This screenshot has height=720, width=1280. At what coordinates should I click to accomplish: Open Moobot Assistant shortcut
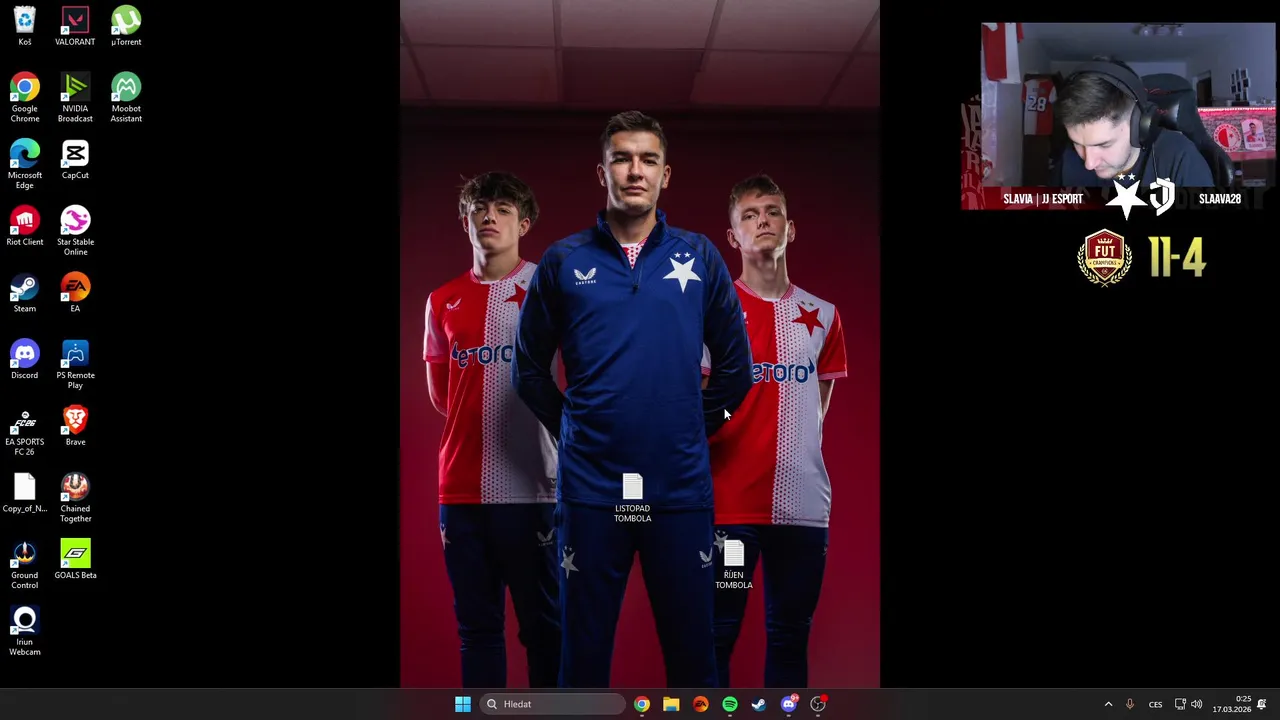[x=126, y=98]
